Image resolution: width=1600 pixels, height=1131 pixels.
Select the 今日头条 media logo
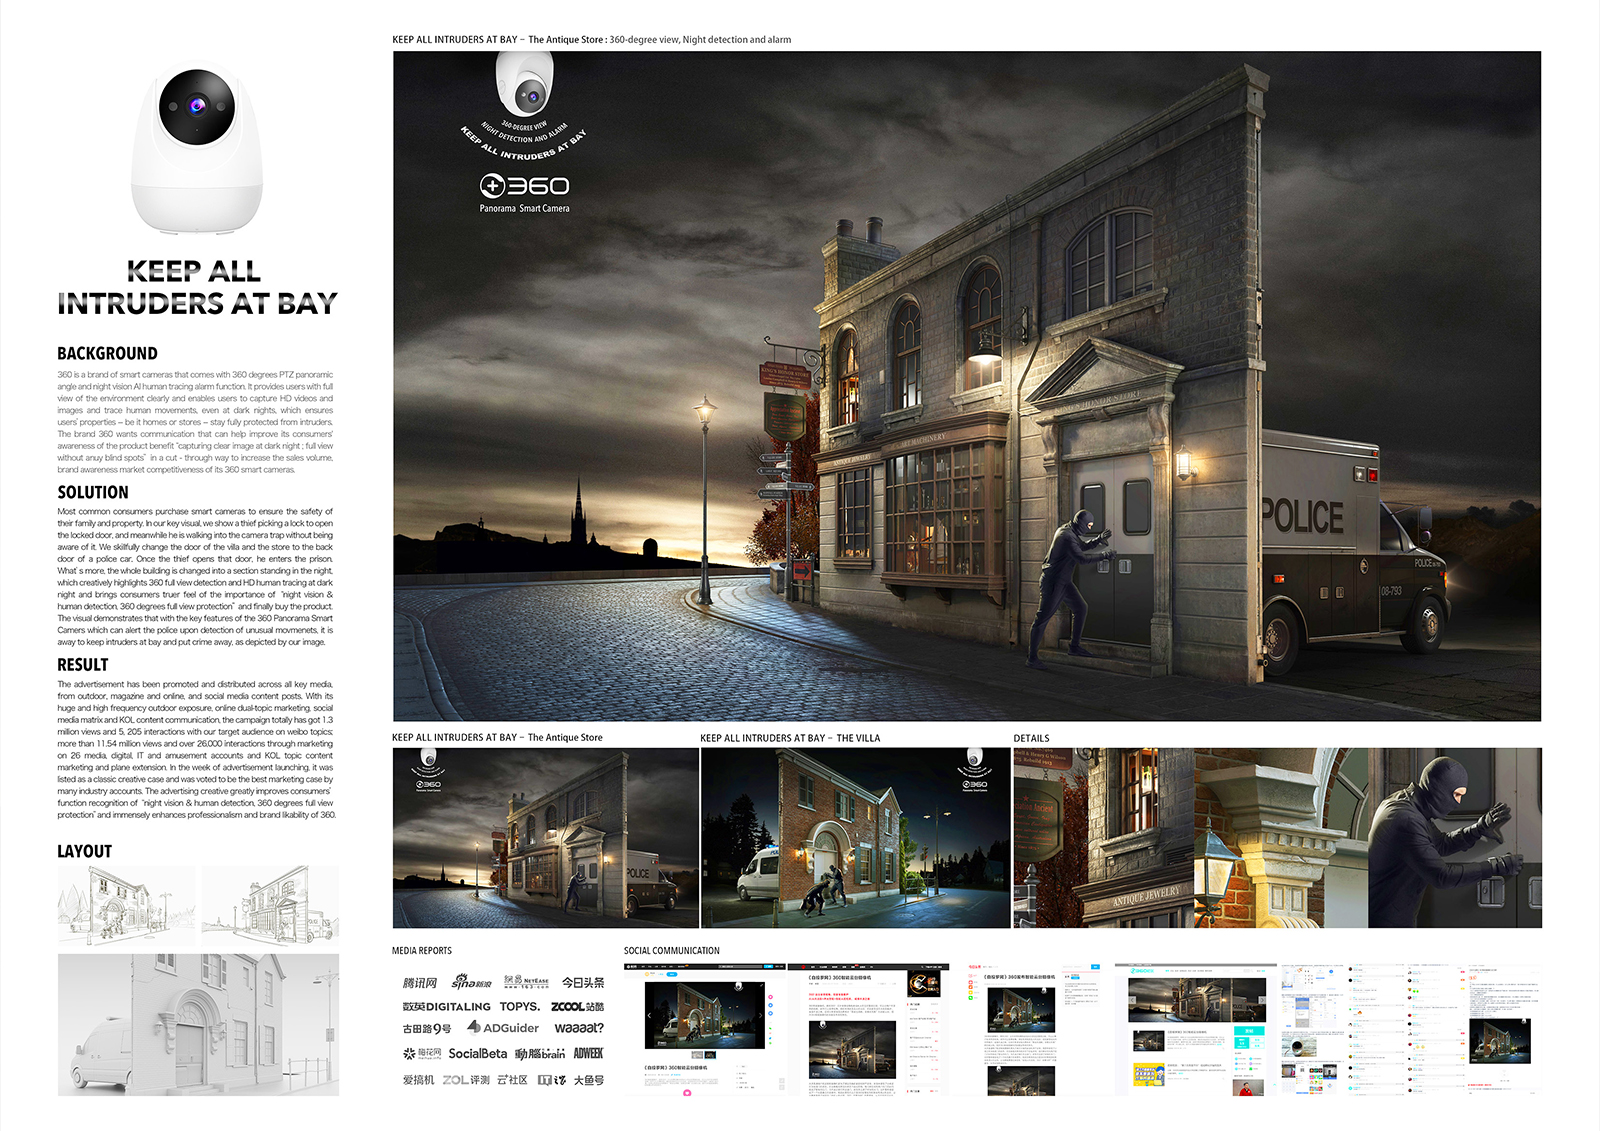click(583, 983)
